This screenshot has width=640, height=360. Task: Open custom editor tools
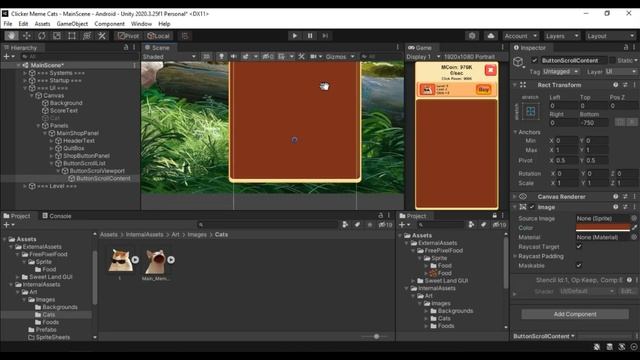[x=102, y=36]
